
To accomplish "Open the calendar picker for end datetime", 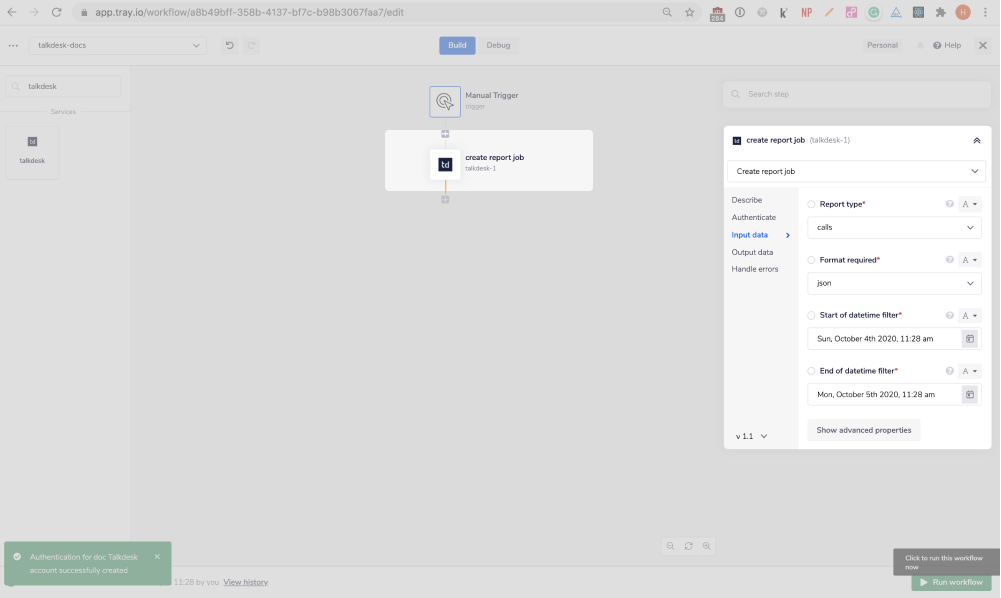I will point(968,394).
